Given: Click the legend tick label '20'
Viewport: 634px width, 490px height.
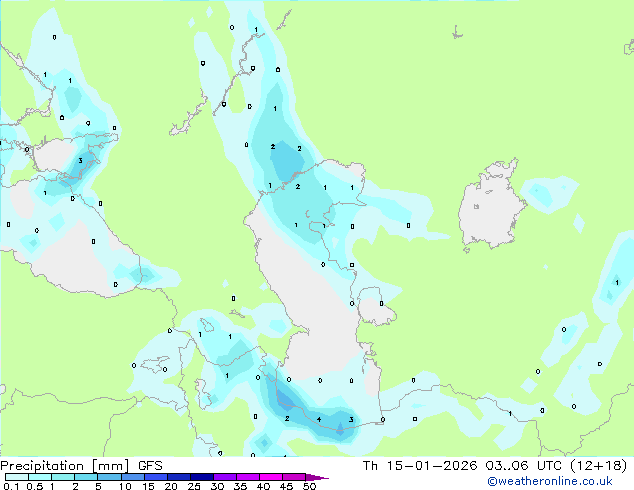Looking at the screenshot, I should (171, 486).
